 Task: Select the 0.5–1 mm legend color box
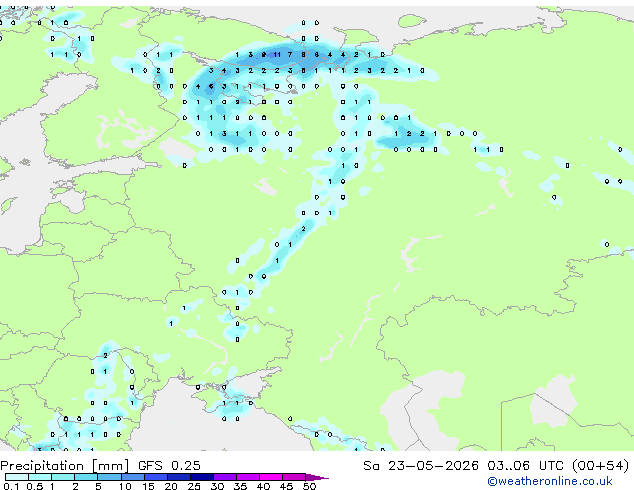click(x=40, y=477)
